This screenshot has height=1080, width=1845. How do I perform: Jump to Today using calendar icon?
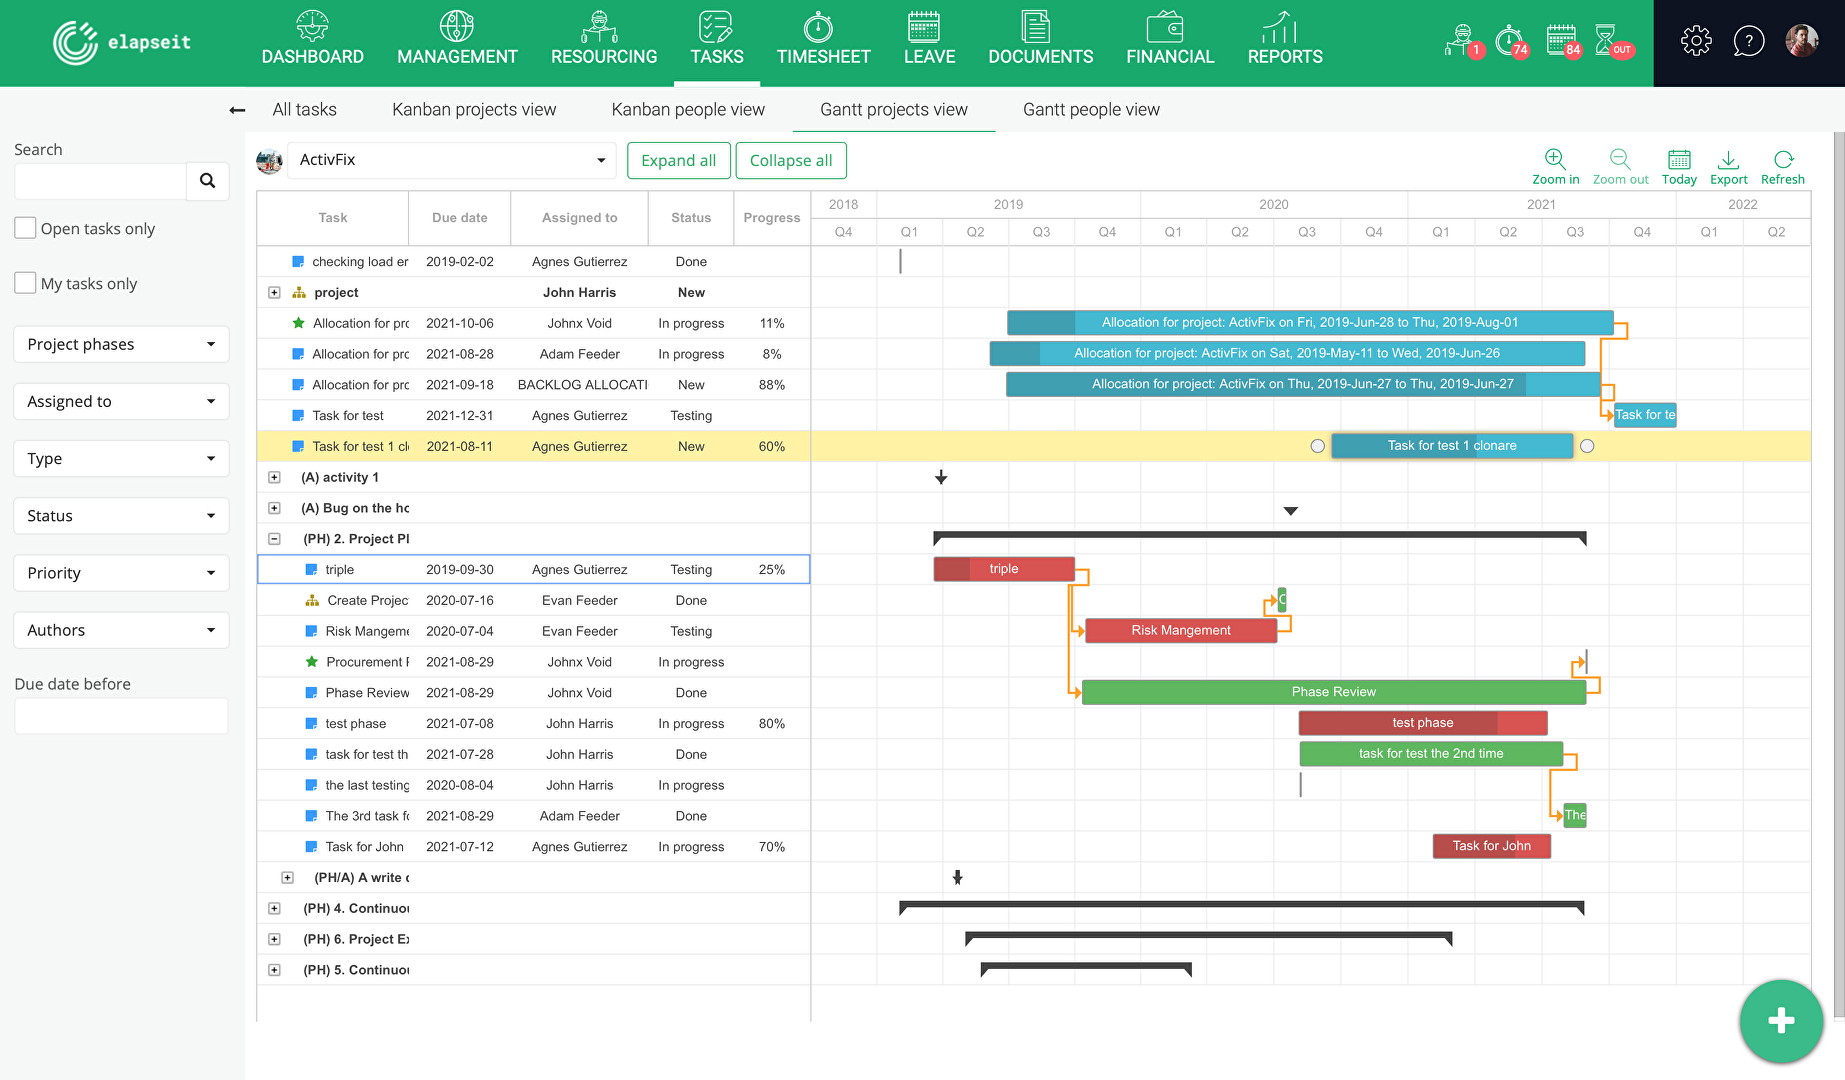click(1679, 159)
